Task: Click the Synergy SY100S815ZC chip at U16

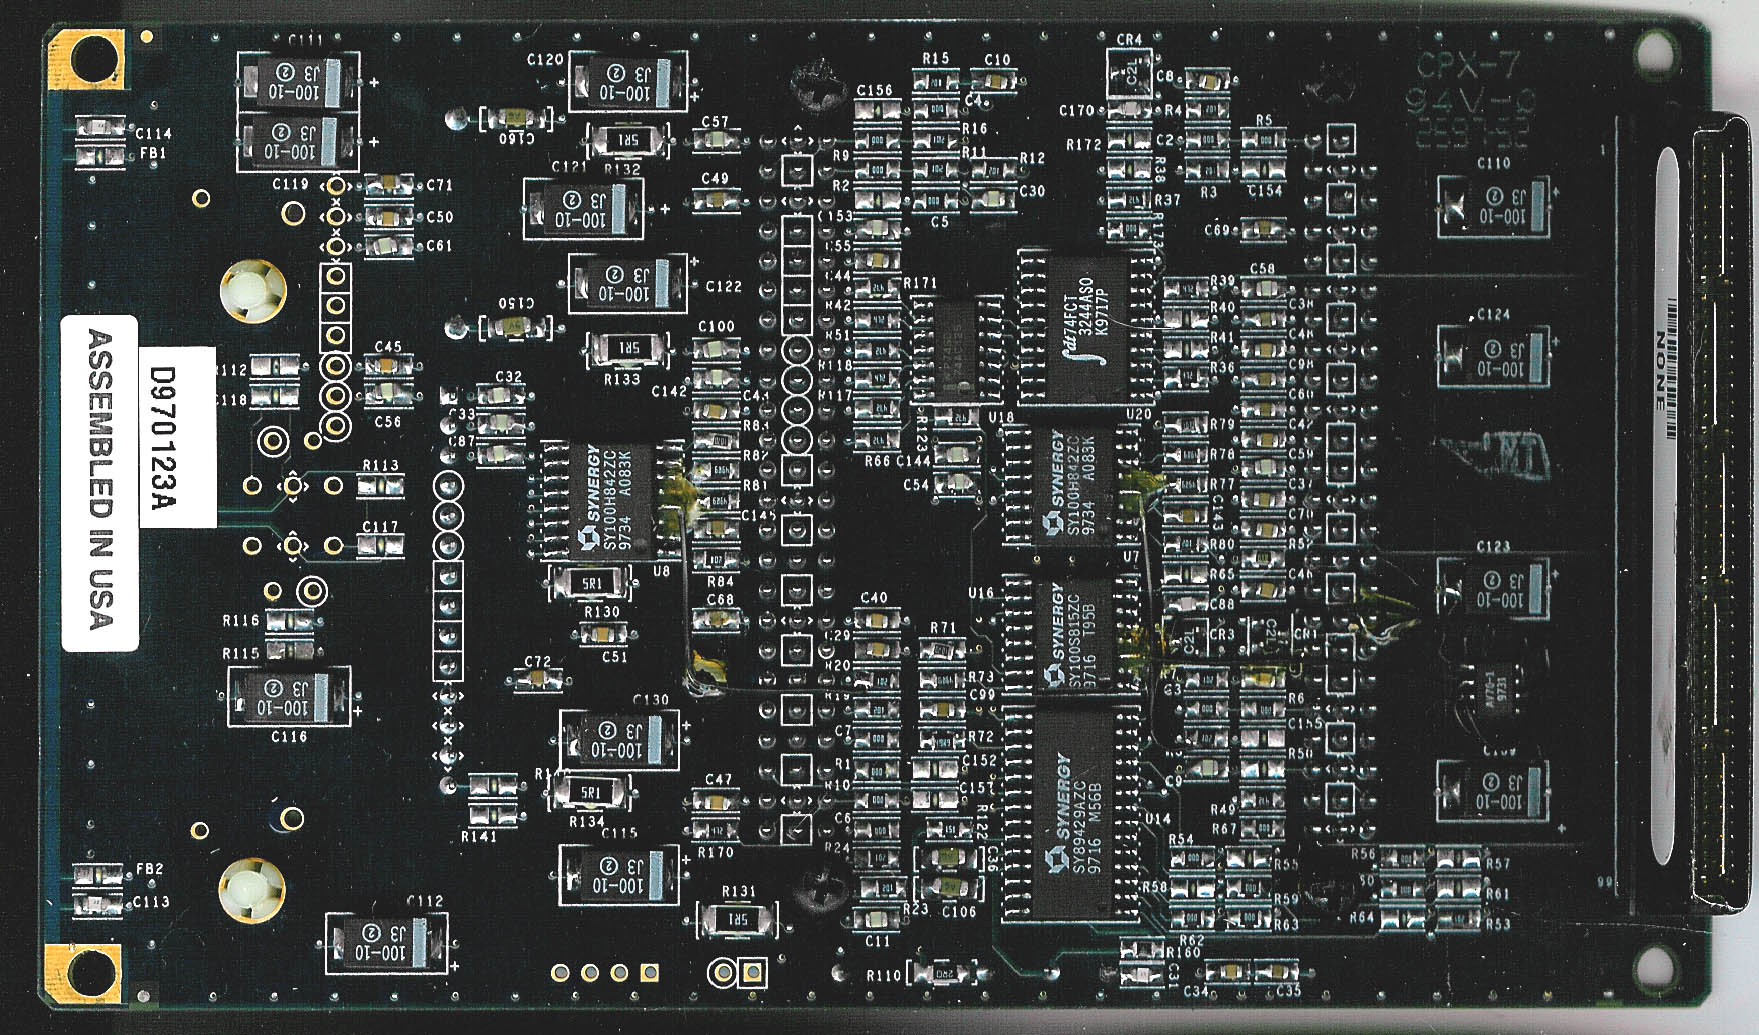Action: tap(1071, 634)
